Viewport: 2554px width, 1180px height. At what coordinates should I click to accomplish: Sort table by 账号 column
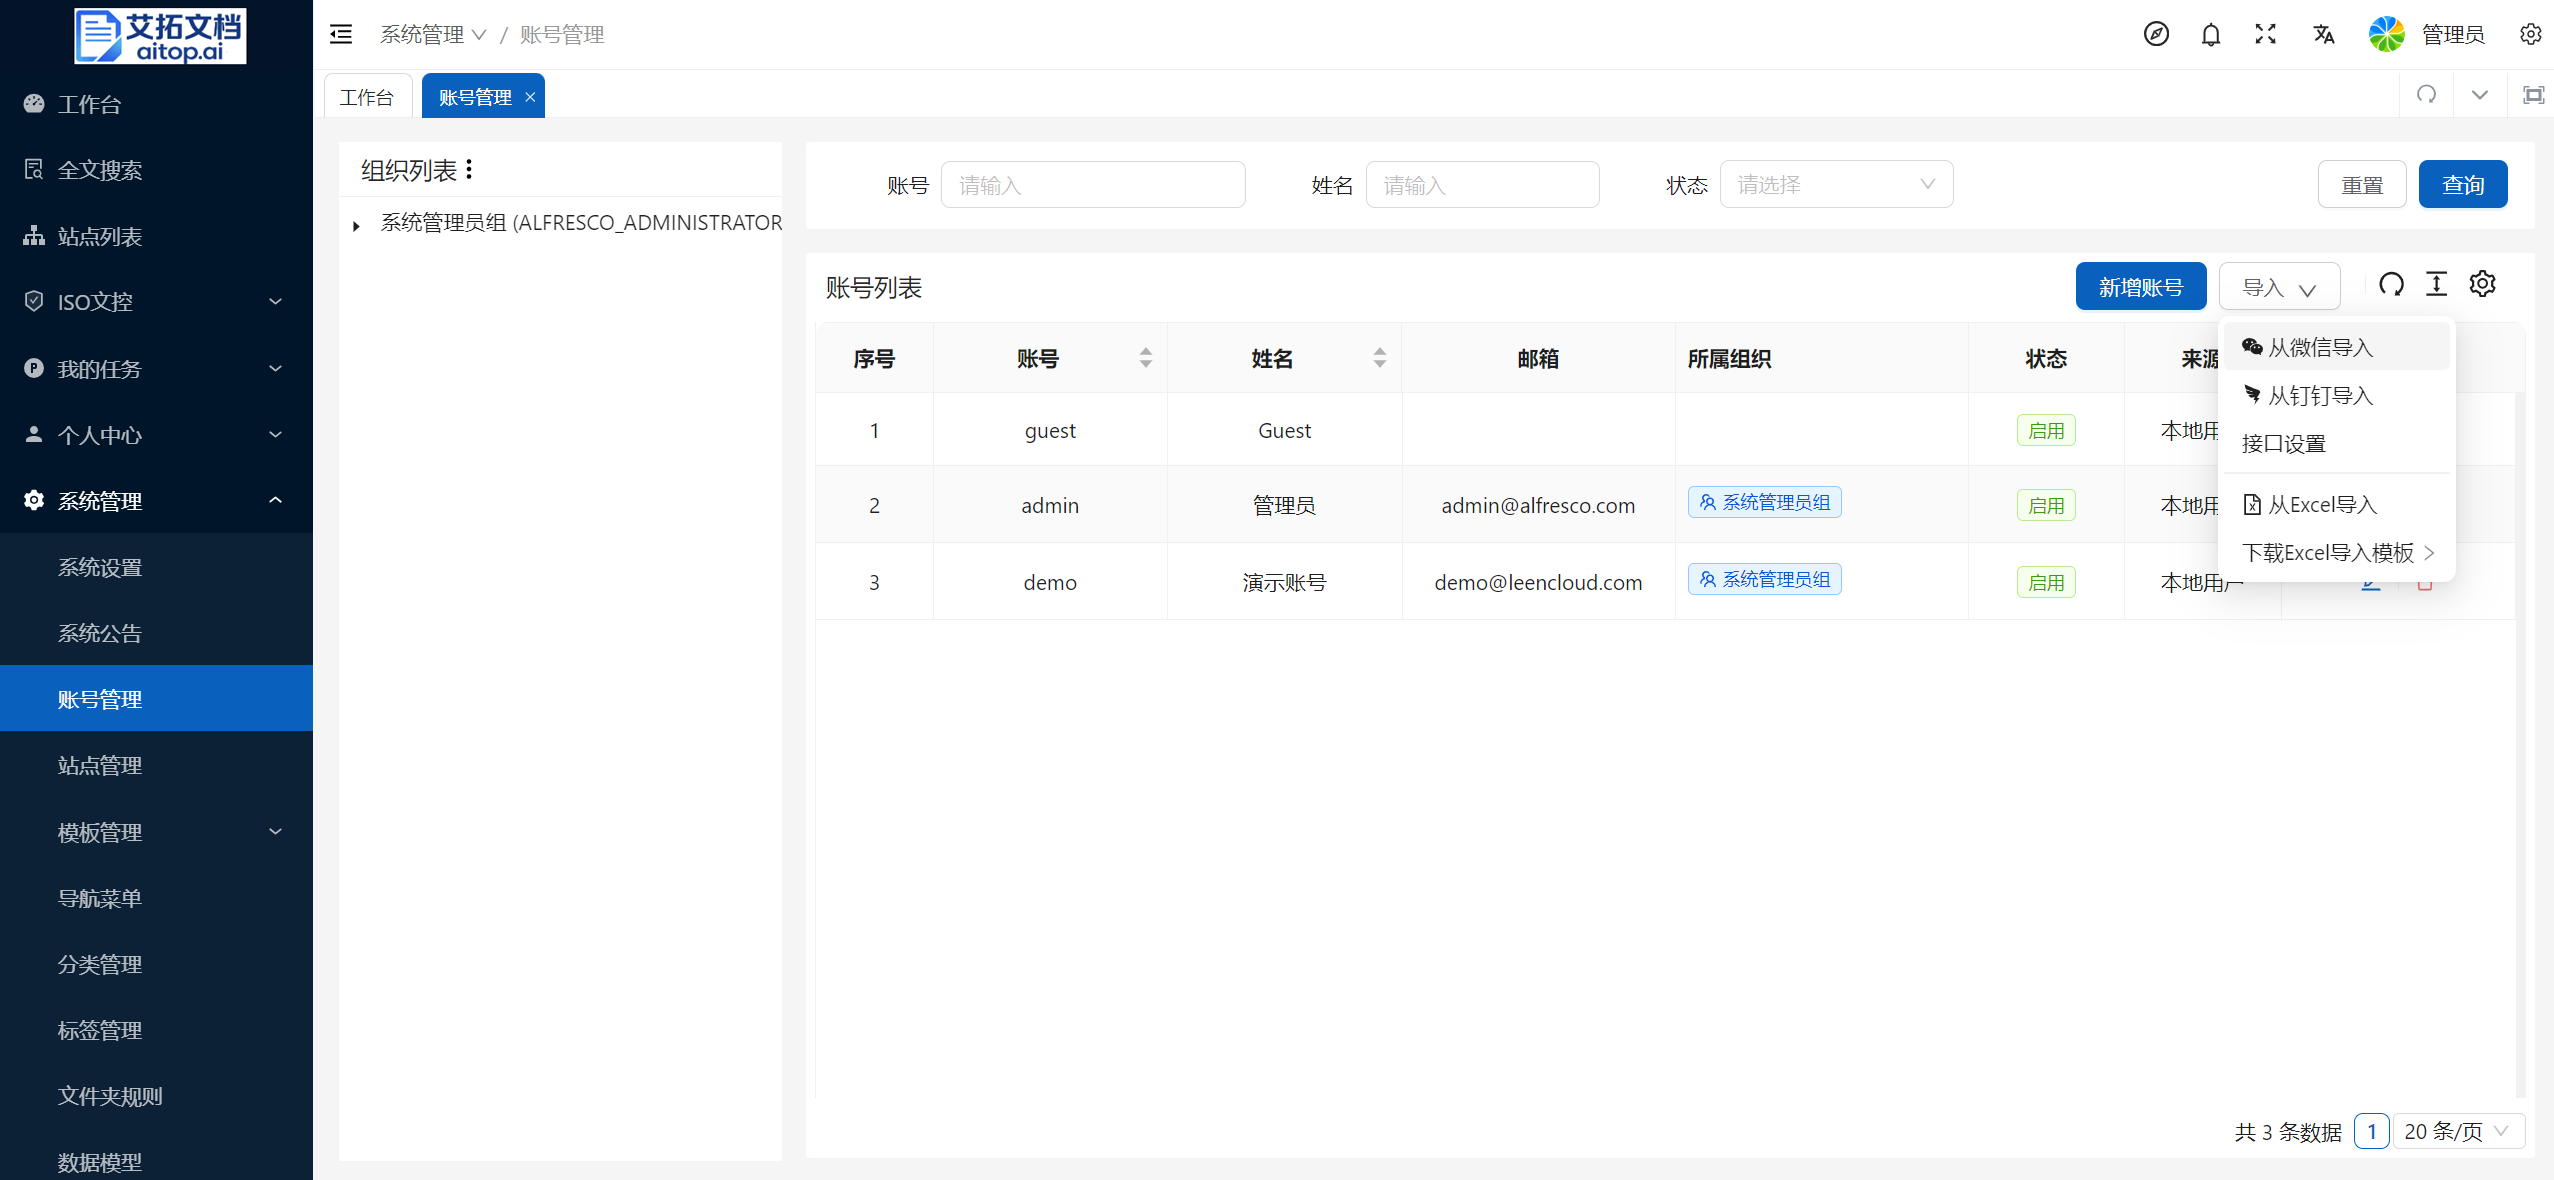click(x=1145, y=358)
